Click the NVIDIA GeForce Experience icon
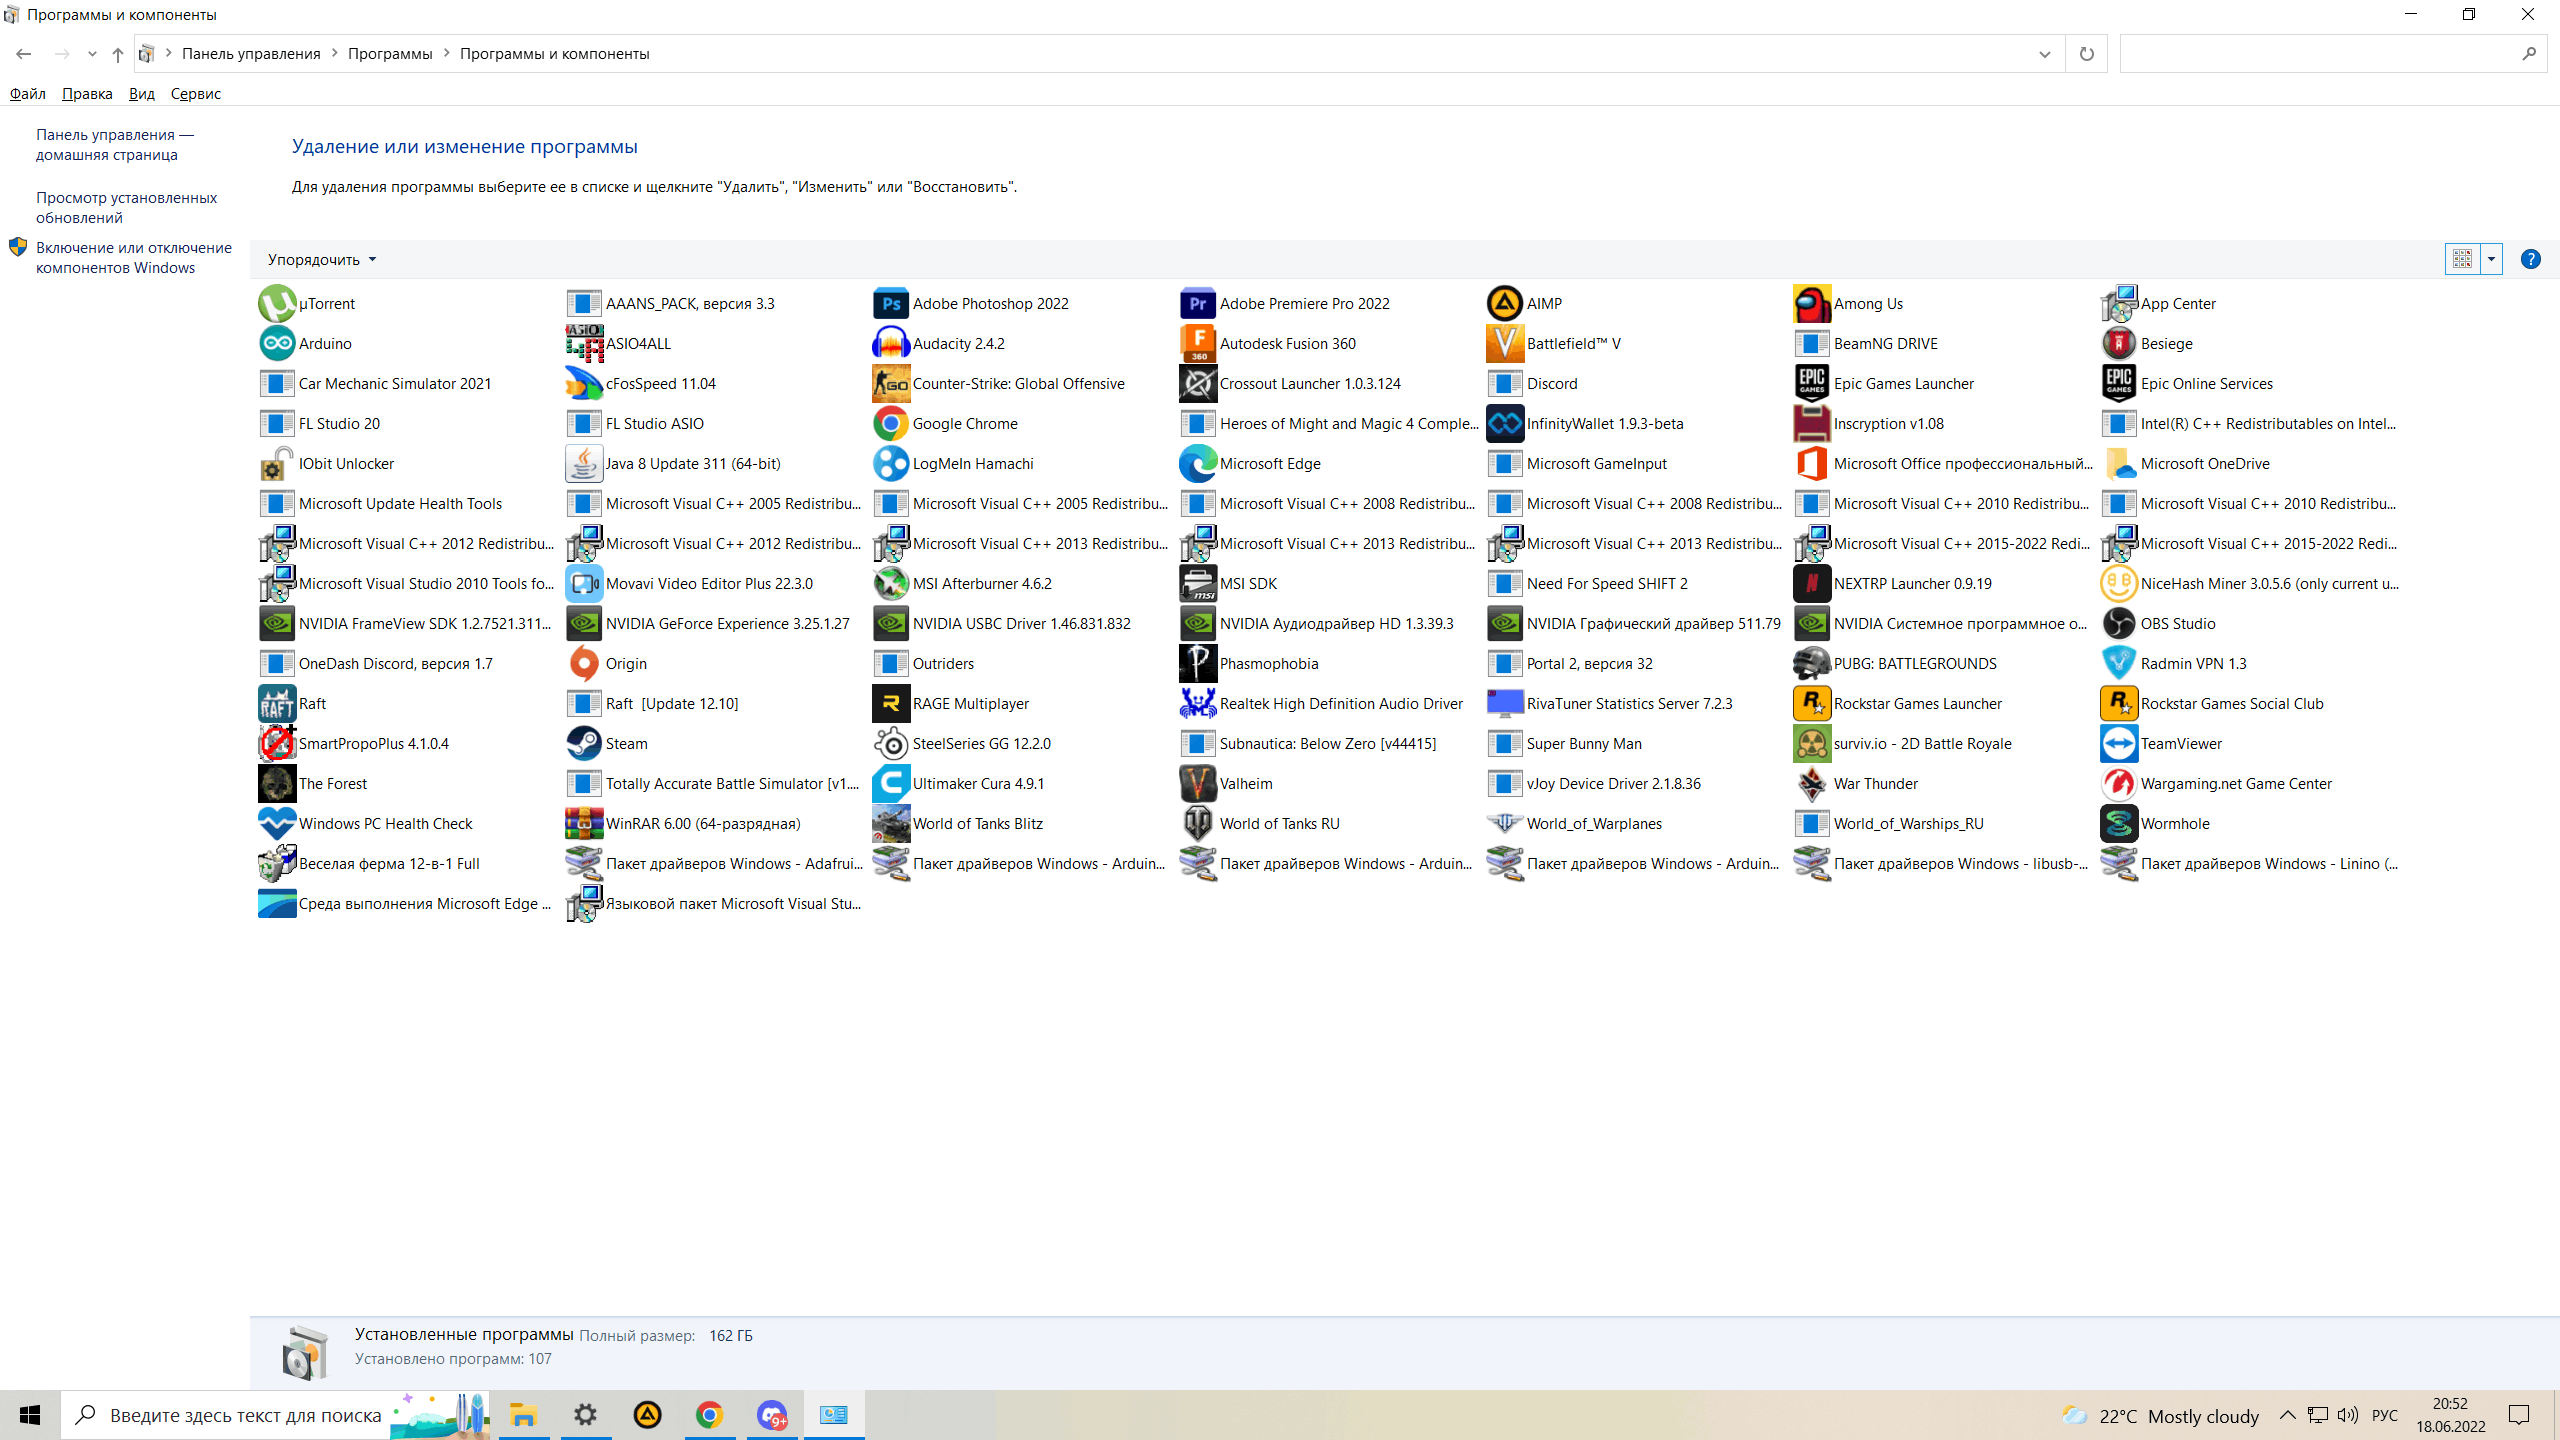The width and height of the screenshot is (2560, 1440). click(584, 624)
